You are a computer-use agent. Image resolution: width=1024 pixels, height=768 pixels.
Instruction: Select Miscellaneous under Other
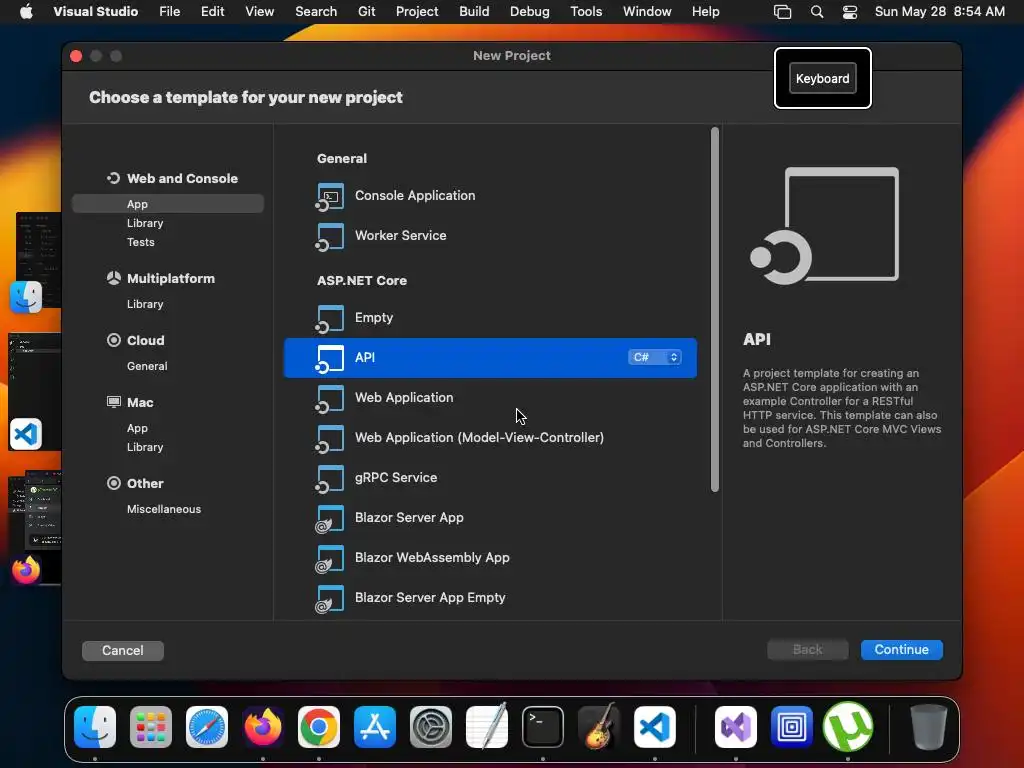coord(164,509)
